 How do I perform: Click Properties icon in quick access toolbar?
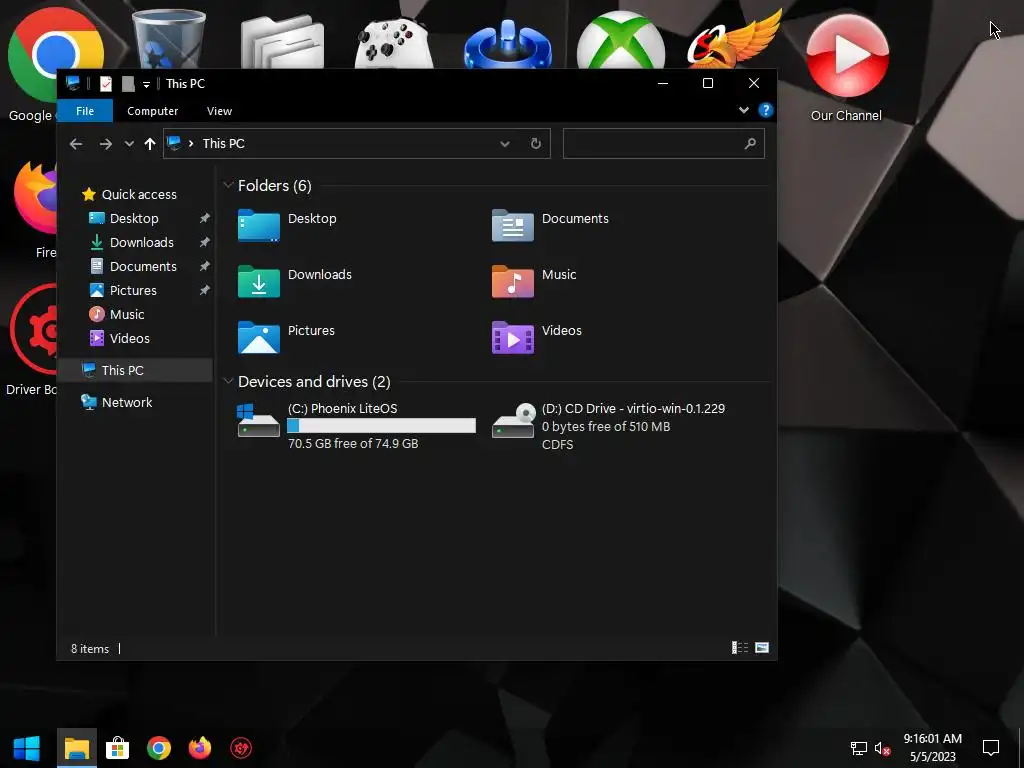coord(106,84)
